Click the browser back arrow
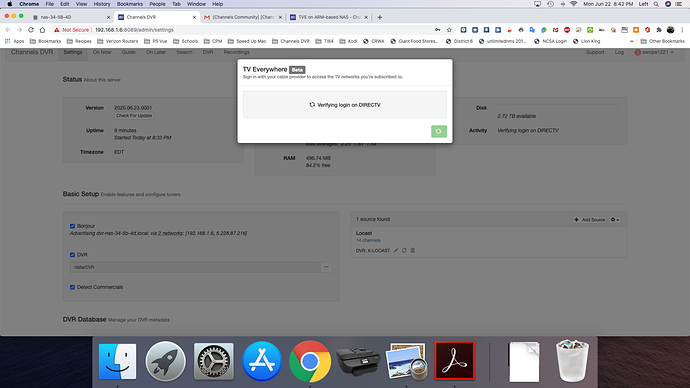 8,30
